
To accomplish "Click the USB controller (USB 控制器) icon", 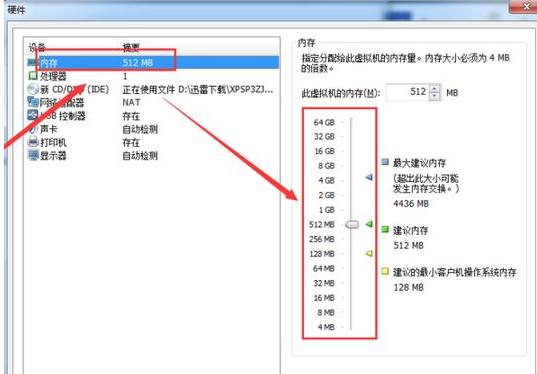I will point(33,115).
